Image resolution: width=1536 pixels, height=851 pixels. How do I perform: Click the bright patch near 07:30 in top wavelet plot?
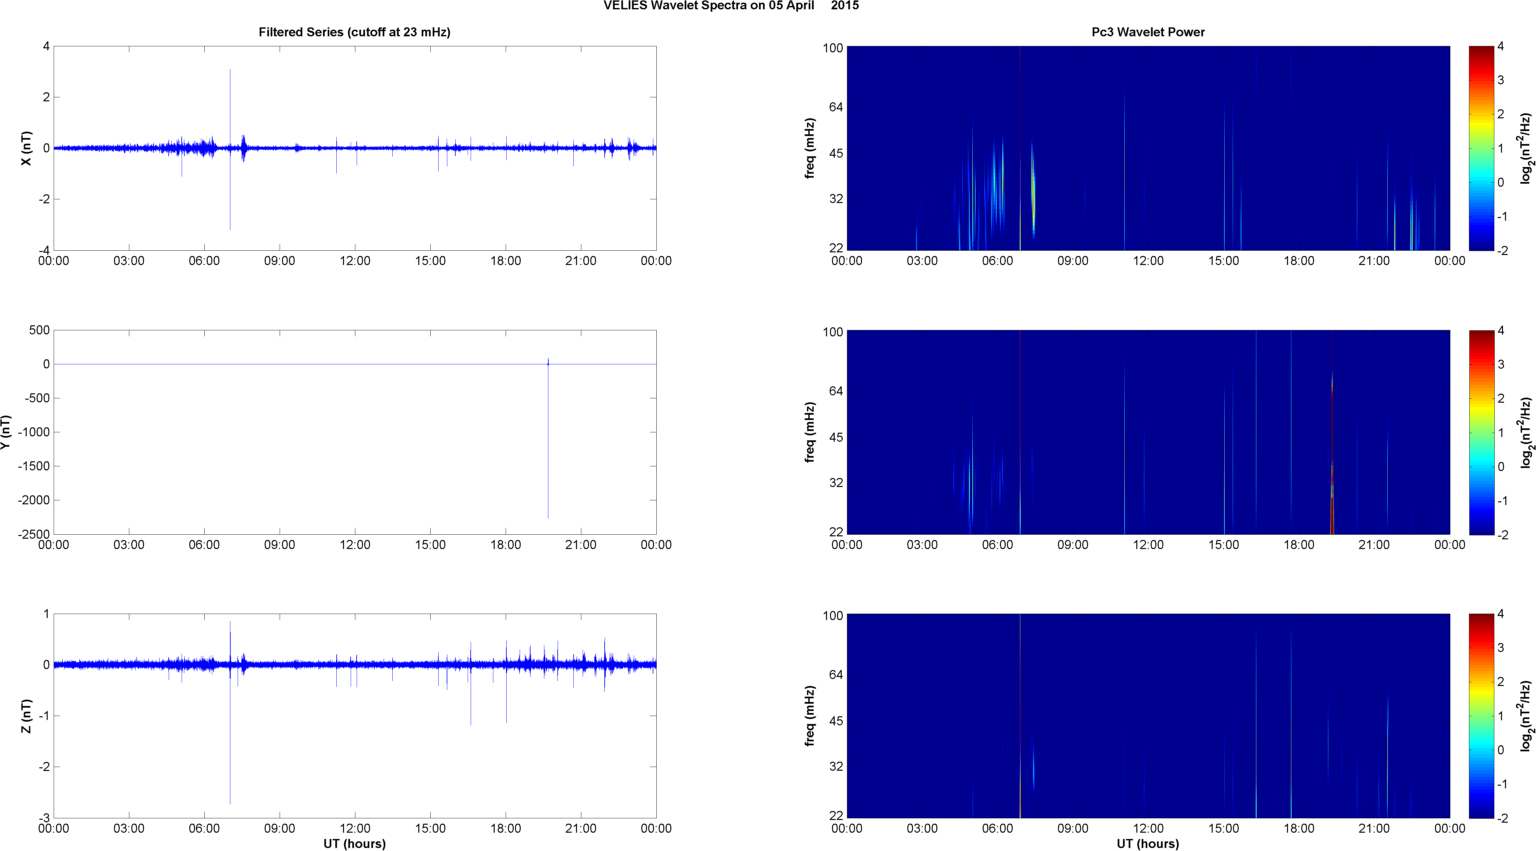(1033, 190)
